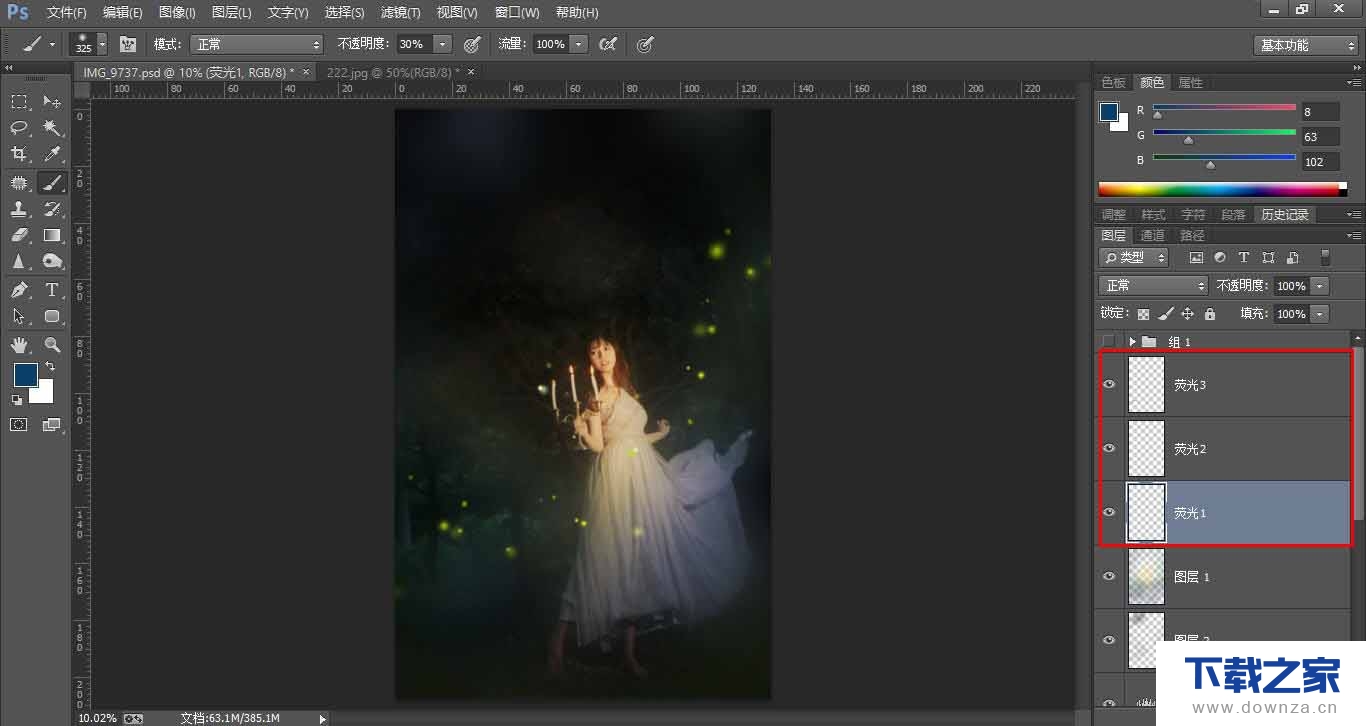This screenshot has height=726, width=1366.
Task: Hide the 荧光3 layer
Action: tap(1108, 385)
